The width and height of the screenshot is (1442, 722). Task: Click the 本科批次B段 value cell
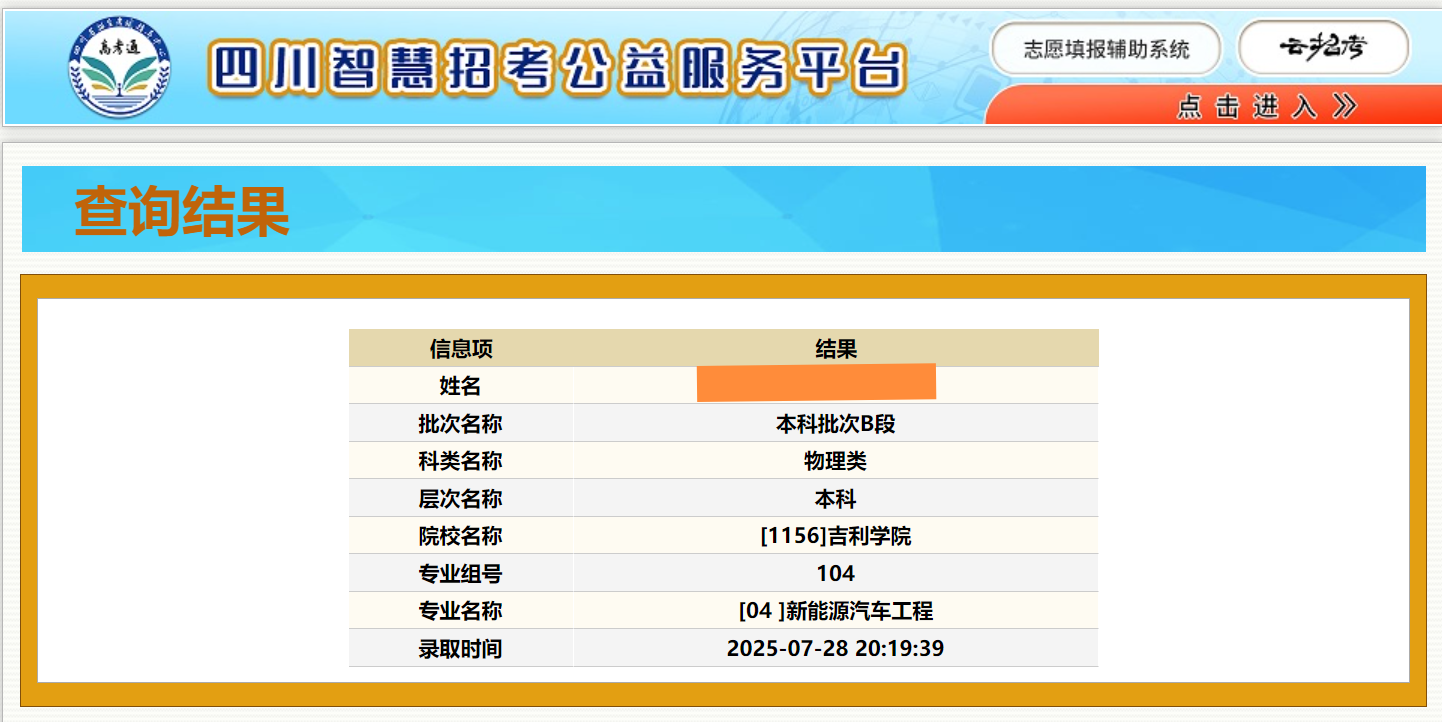[835, 424]
